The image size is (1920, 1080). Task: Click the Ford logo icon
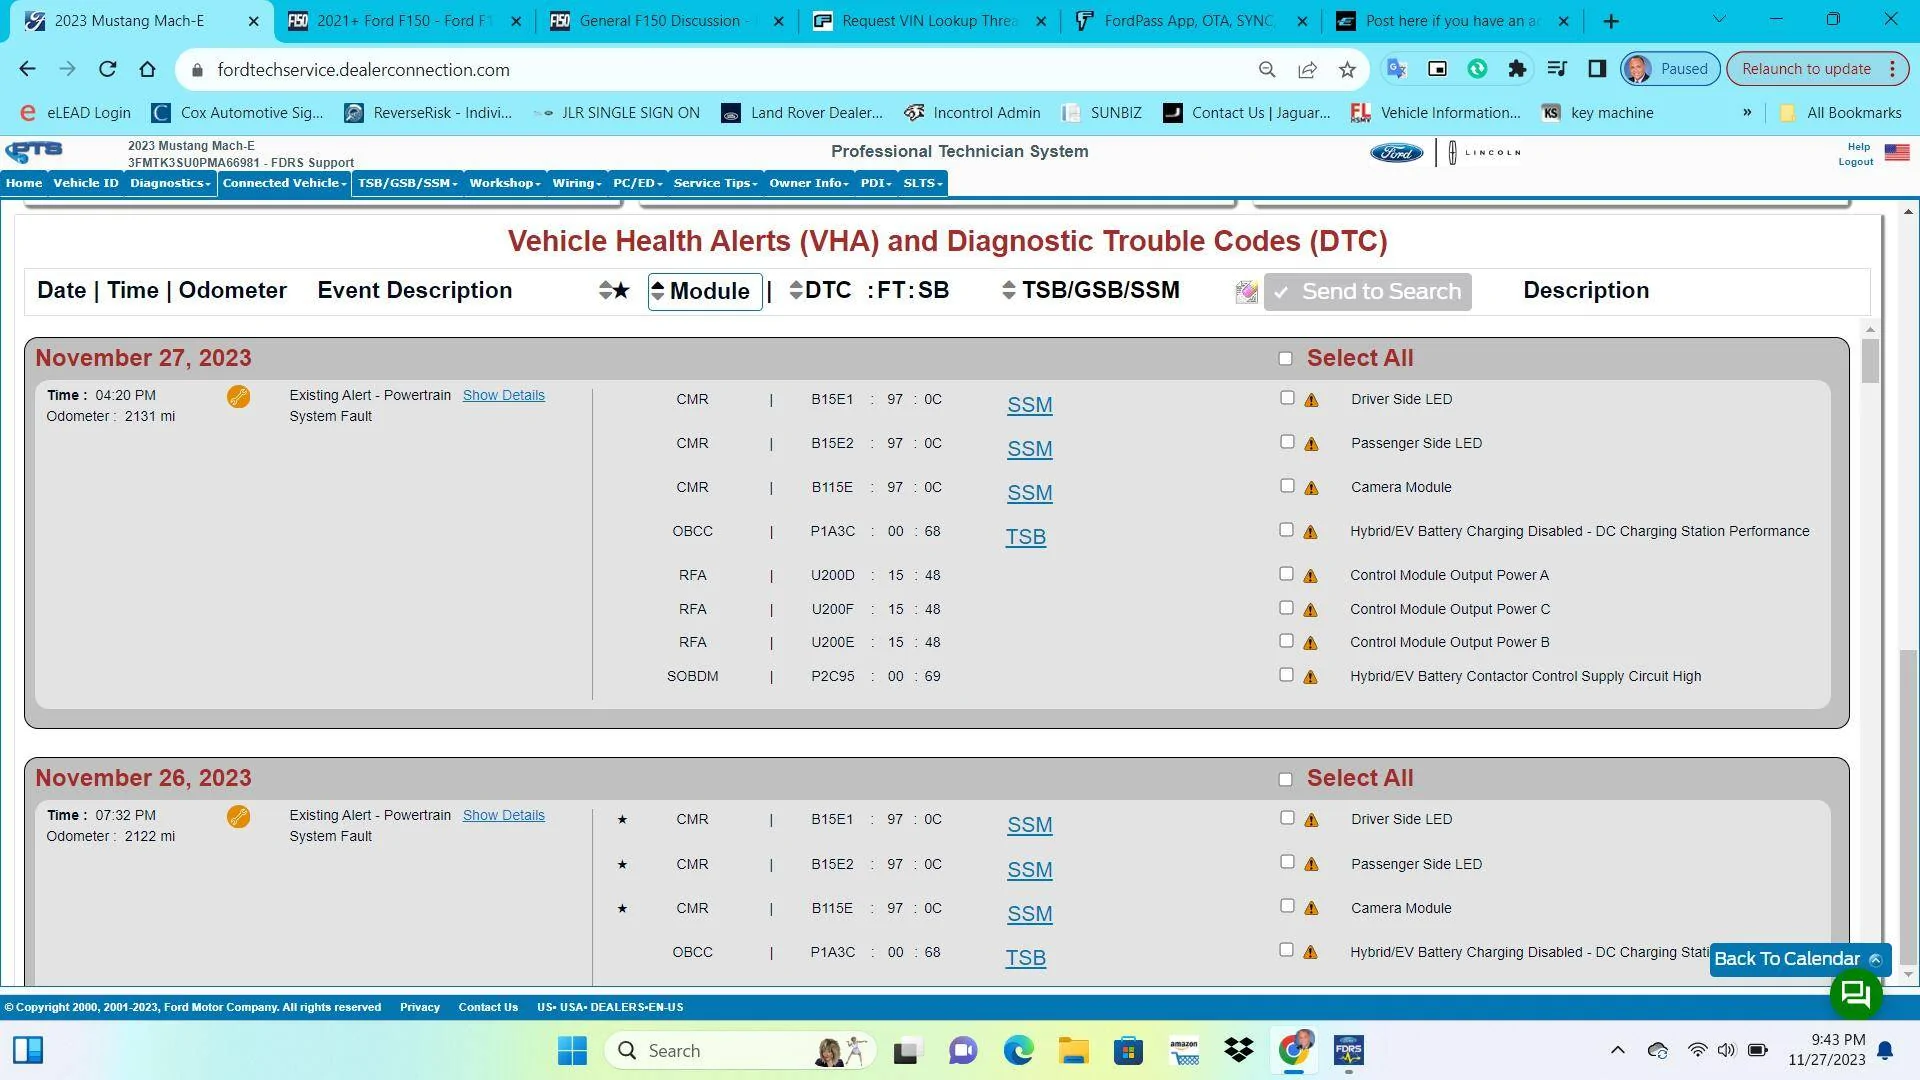tap(1396, 153)
